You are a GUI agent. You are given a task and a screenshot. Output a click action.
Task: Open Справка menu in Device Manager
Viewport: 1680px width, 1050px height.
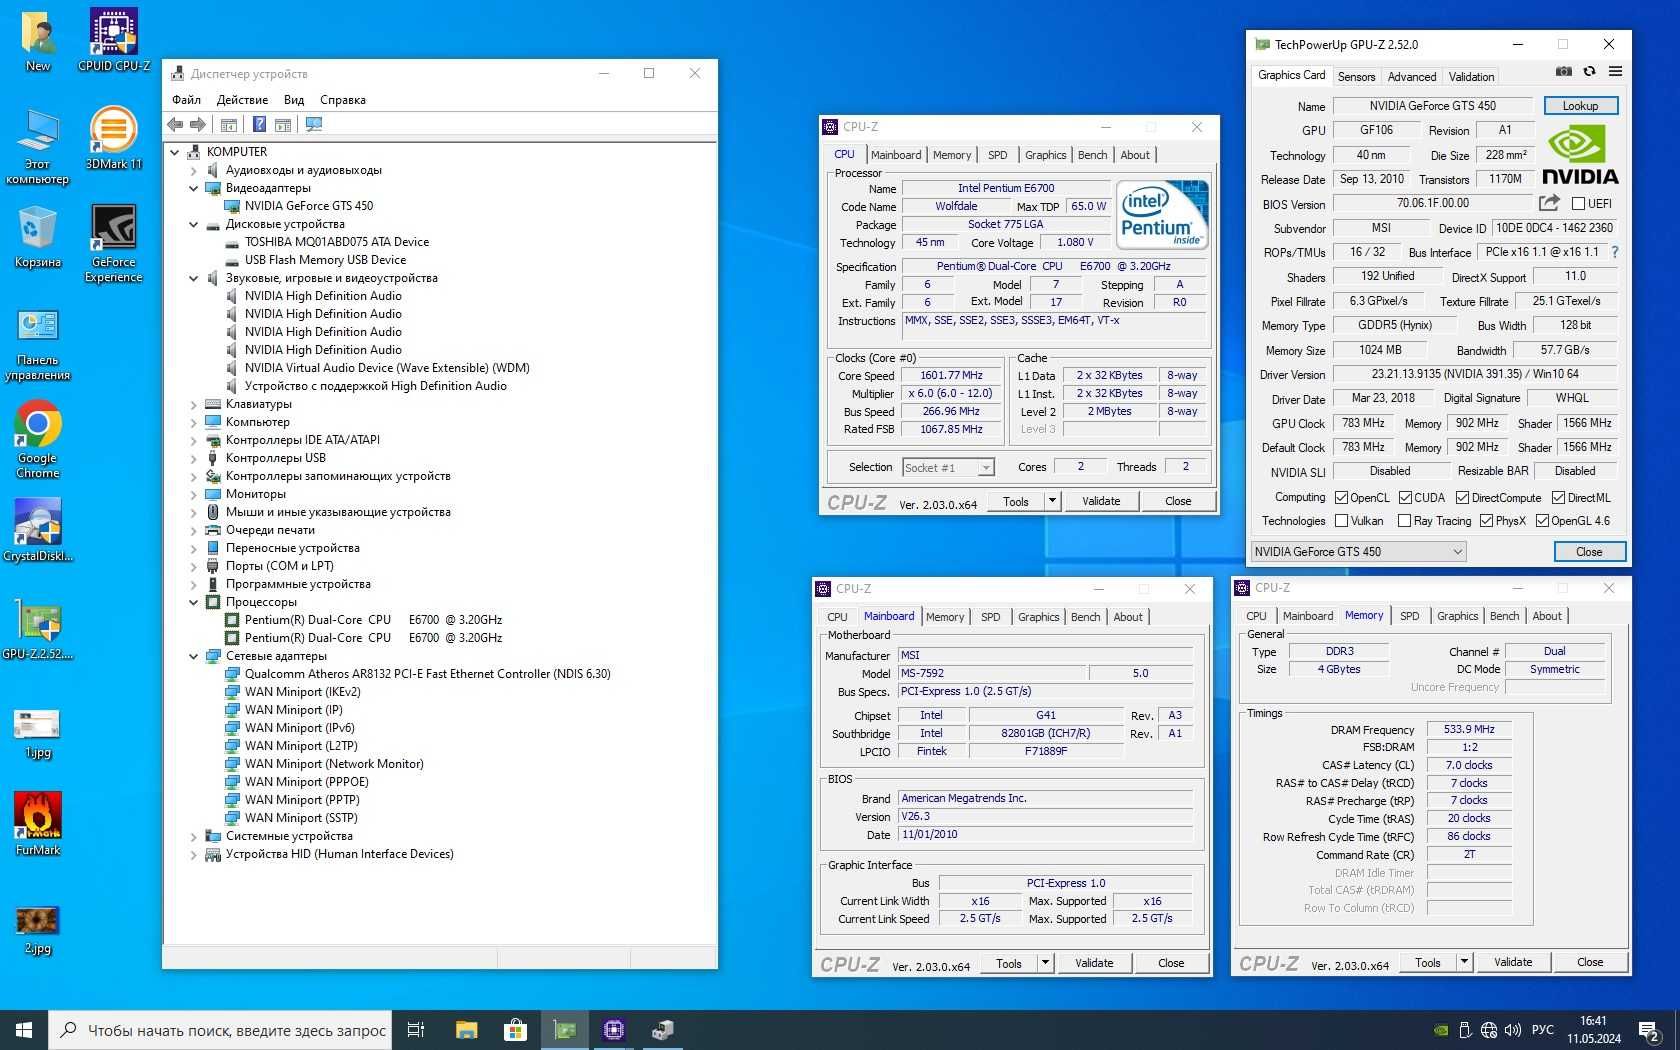[x=342, y=100]
